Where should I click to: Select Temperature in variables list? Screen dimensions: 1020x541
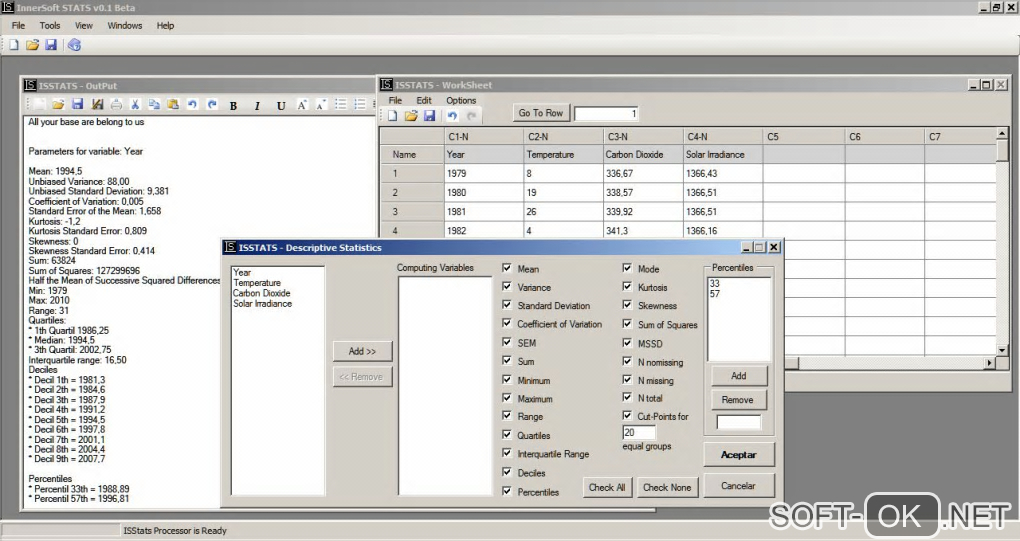click(x=257, y=283)
